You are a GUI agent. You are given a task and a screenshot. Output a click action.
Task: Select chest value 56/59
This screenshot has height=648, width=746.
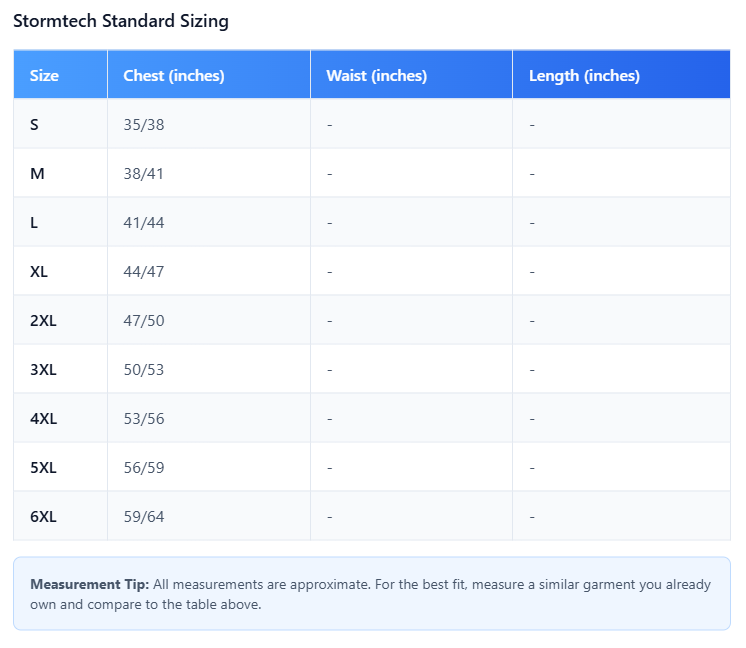point(144,468)
